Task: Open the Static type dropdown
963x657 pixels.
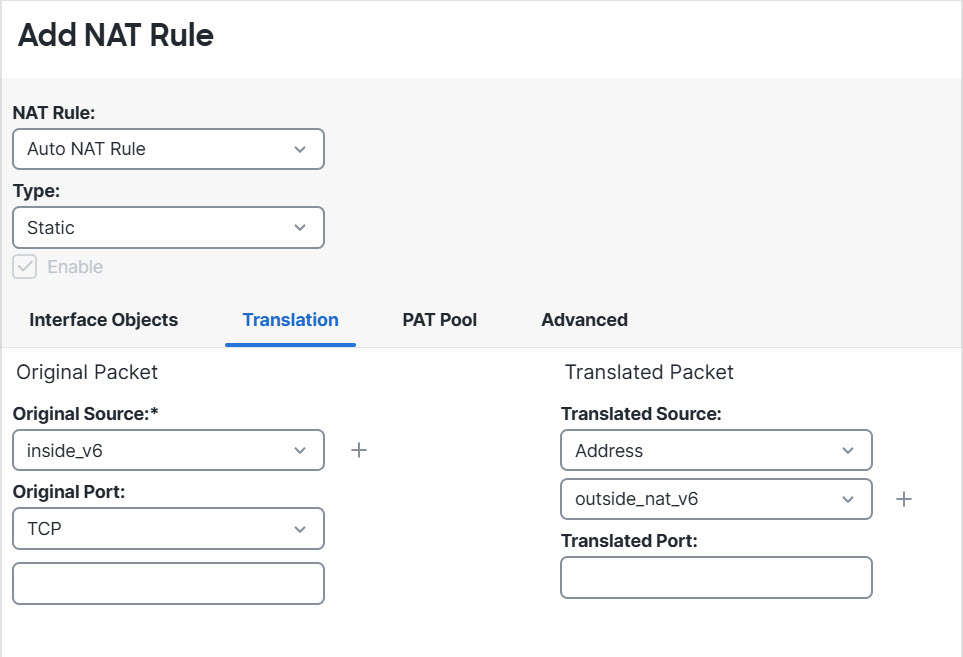Action: point(168,228)
